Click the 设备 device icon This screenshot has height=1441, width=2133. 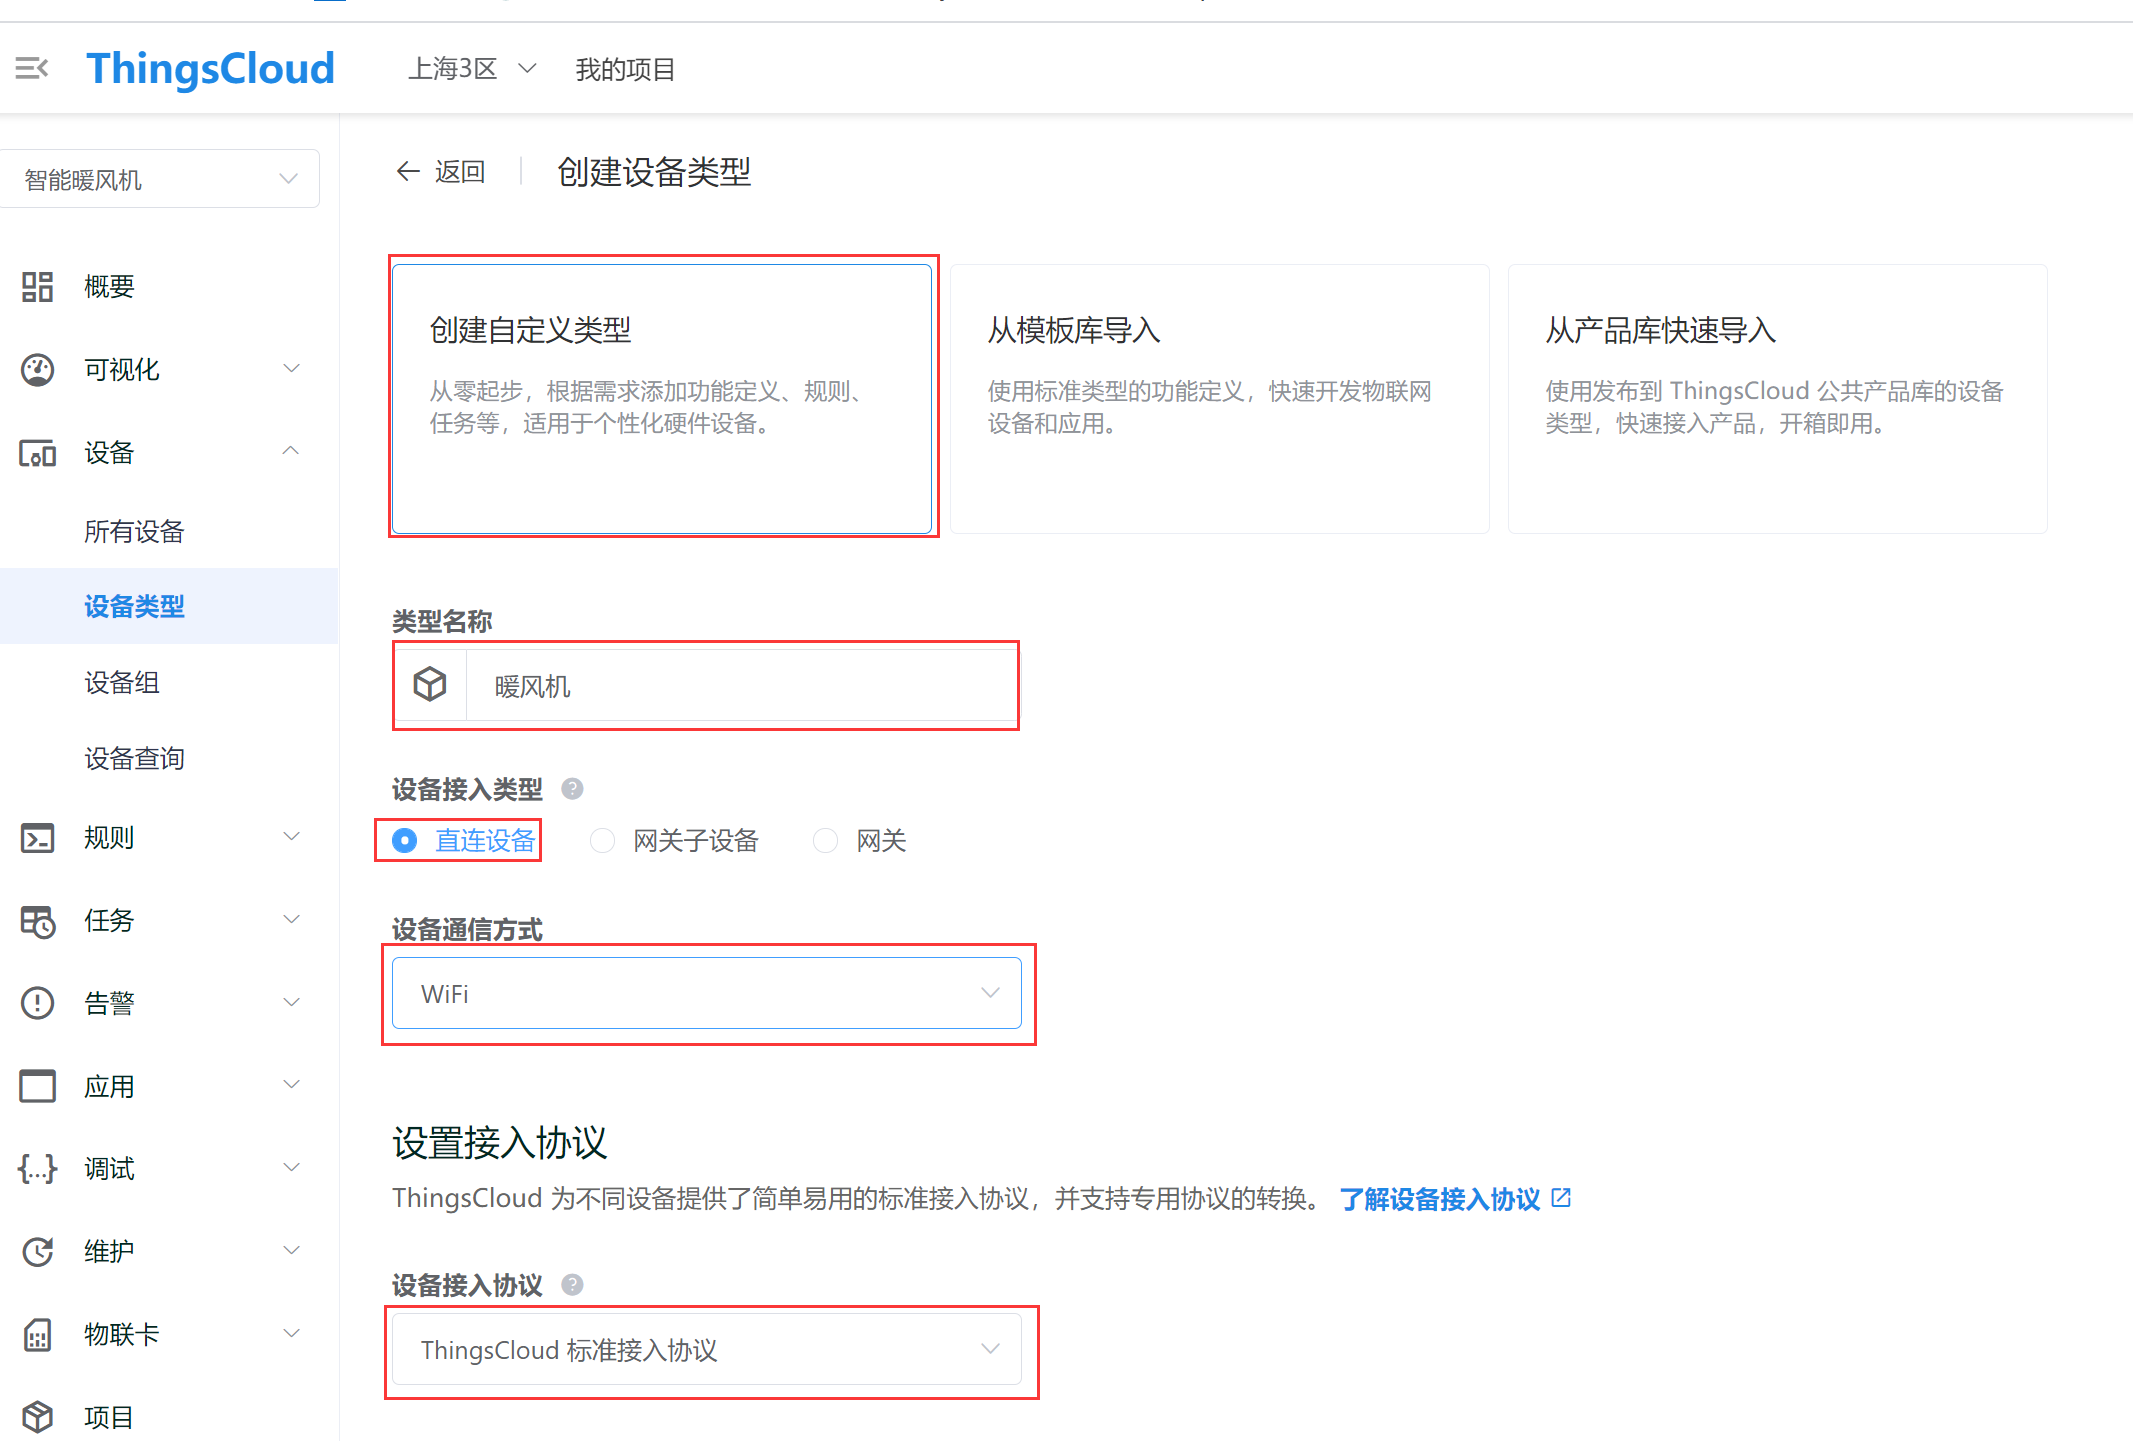[38, 453]
